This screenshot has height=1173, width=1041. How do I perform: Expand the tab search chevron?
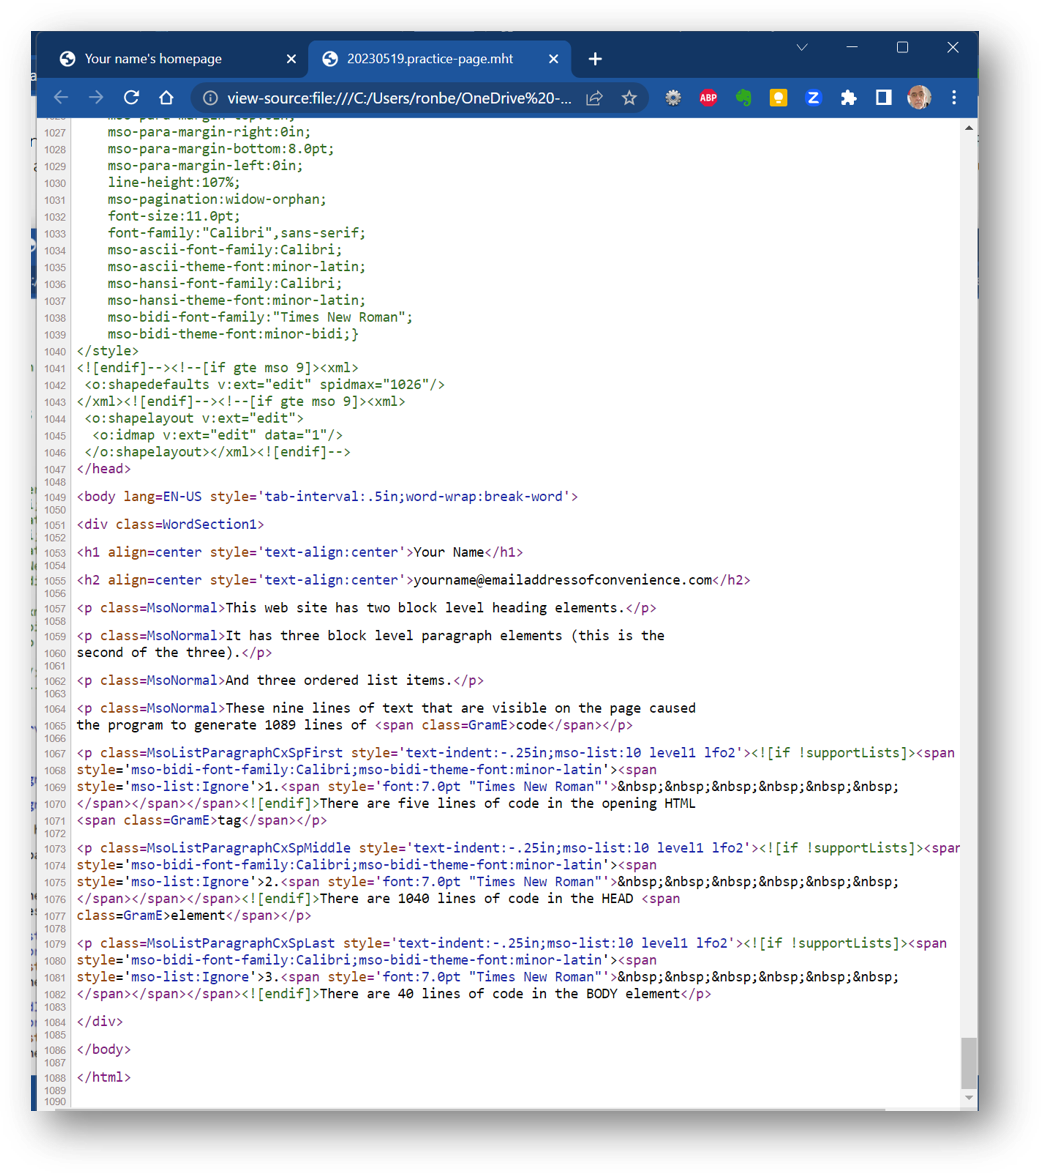tap(802, 47)
